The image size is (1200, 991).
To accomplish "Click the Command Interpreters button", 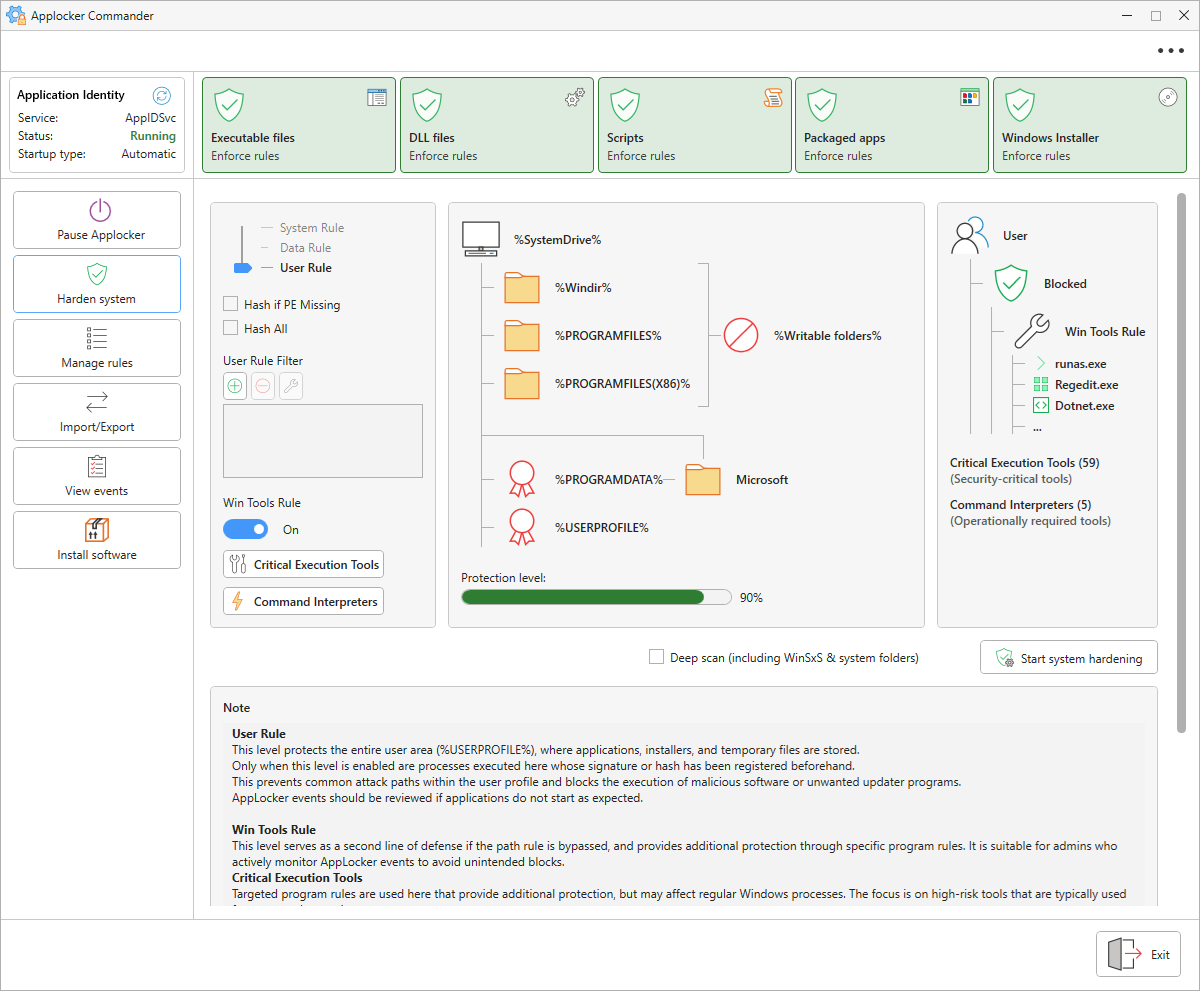I will click(x=303, y=601).
